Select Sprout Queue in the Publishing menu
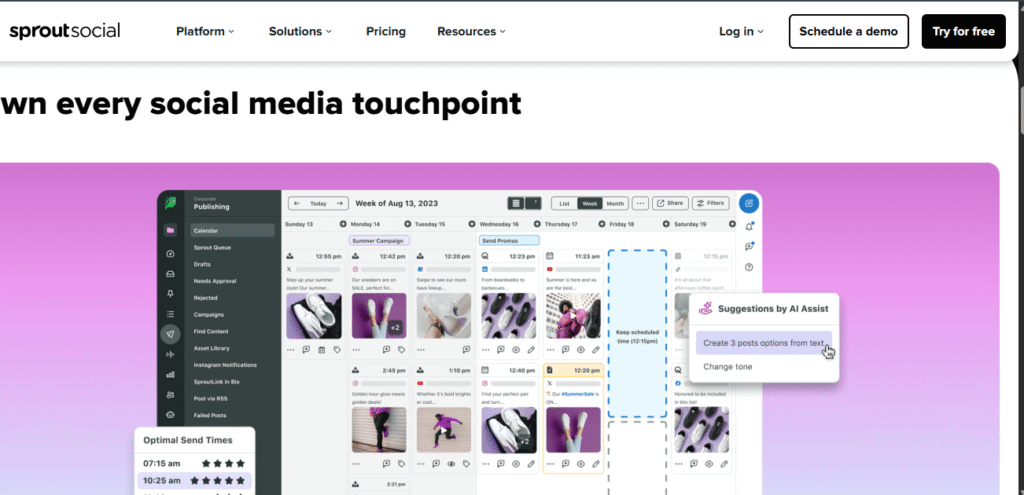Screen dimensions: 1024x495 tap(212, 248)
